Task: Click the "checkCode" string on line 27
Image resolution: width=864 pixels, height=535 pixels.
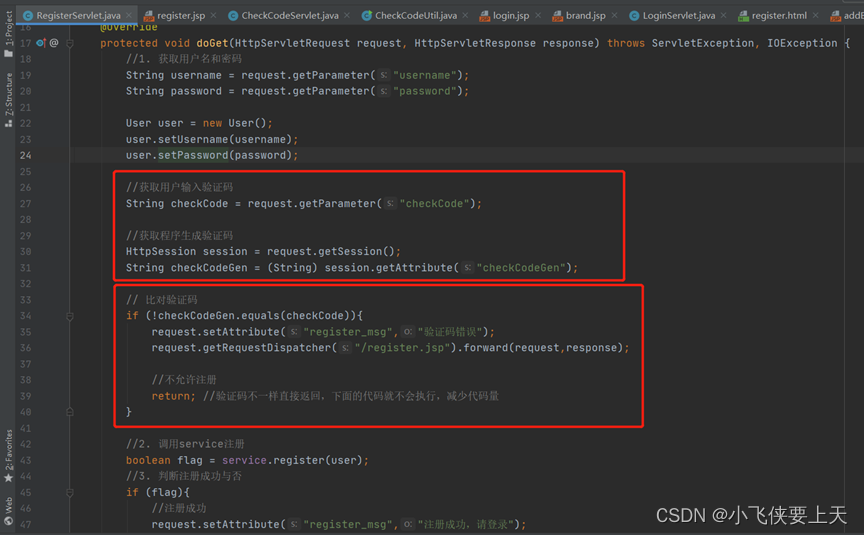Action: (434, 204)
